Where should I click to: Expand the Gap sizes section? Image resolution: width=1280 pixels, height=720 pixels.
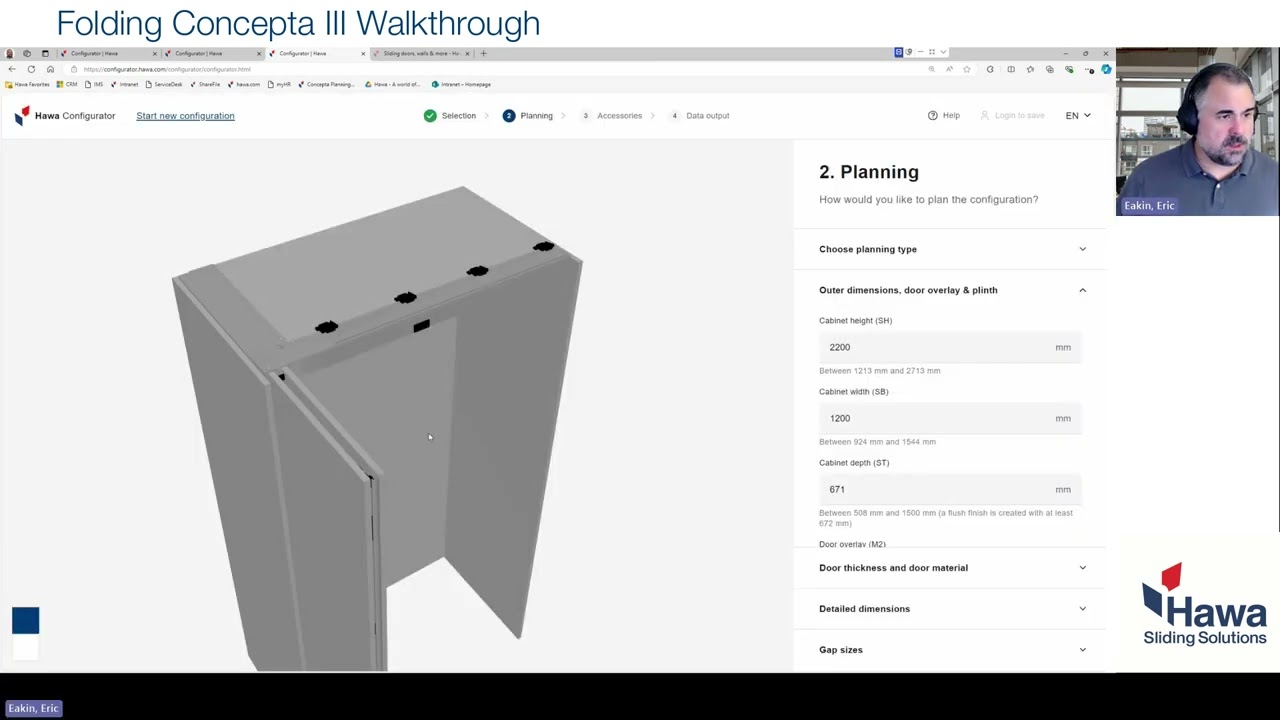pos(951,650)
